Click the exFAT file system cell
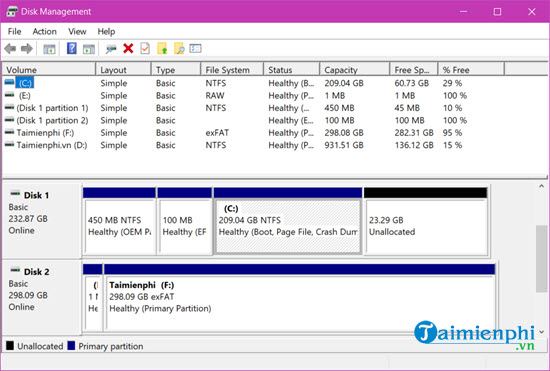The height and width of the screenshot is (371, 550). (217, 133)
